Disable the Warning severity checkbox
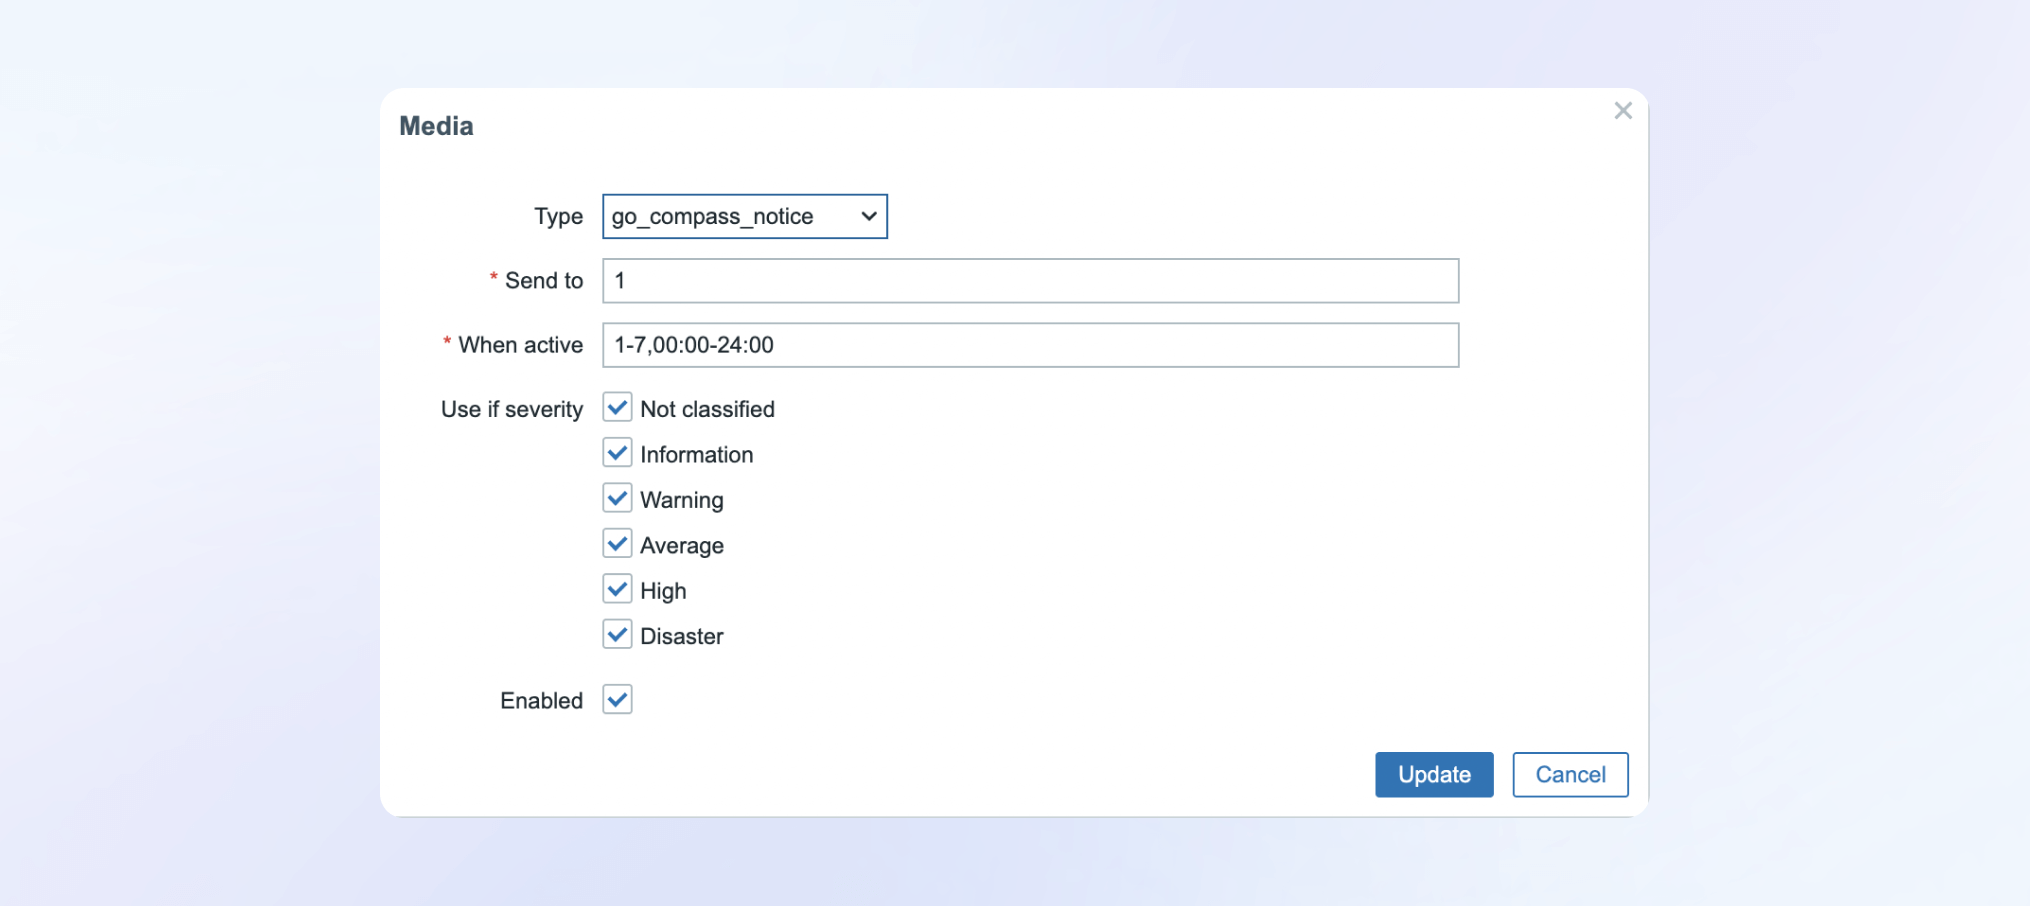 point(617,499)
